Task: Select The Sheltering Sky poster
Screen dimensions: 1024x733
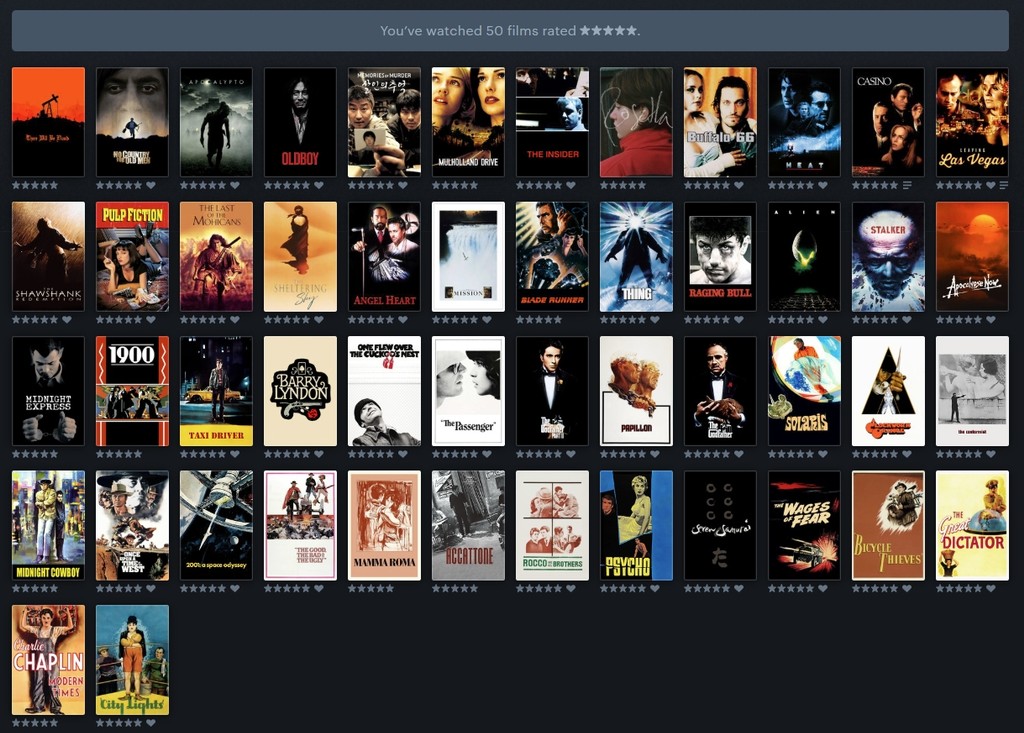Action: [x=300, y=257]
